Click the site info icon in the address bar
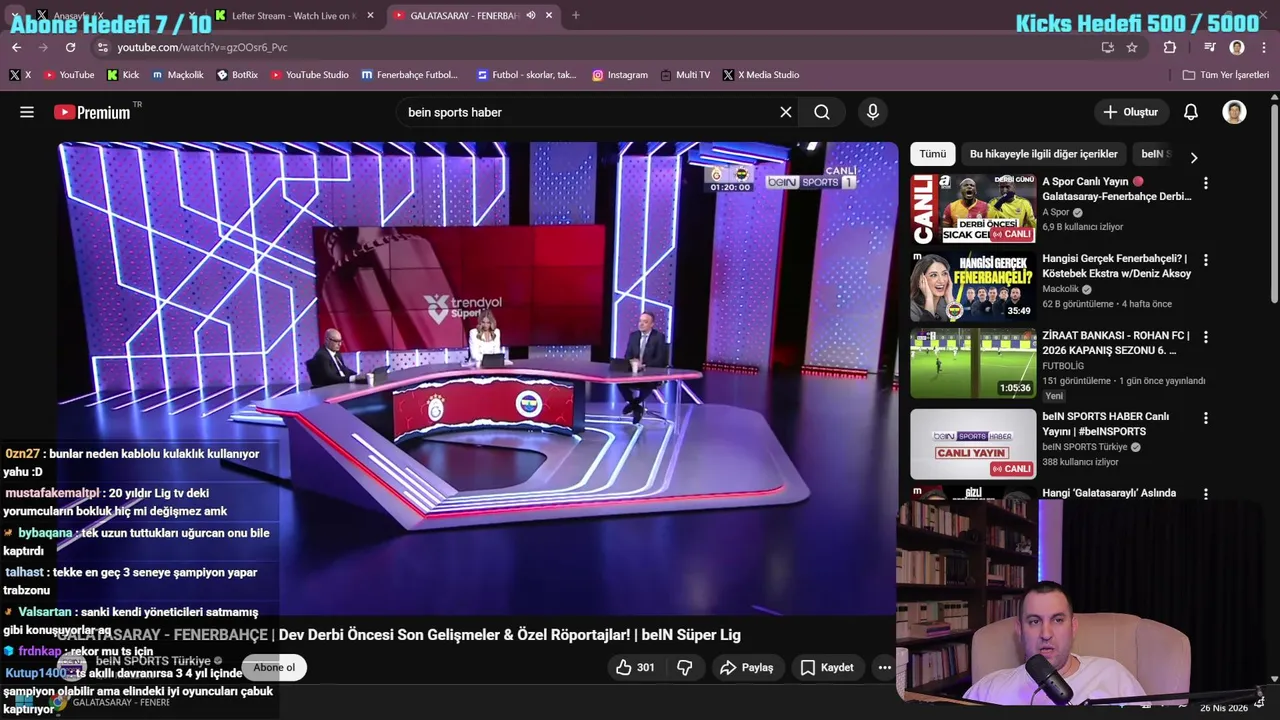Viewport: 1280px width, 720px height. [x=102, y=47]
